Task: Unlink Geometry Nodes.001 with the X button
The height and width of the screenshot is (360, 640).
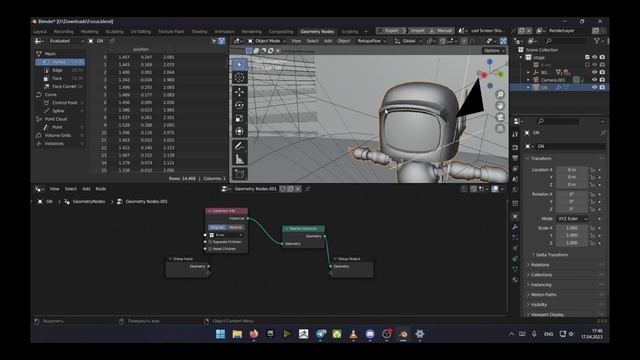Action: coord(298,189)
